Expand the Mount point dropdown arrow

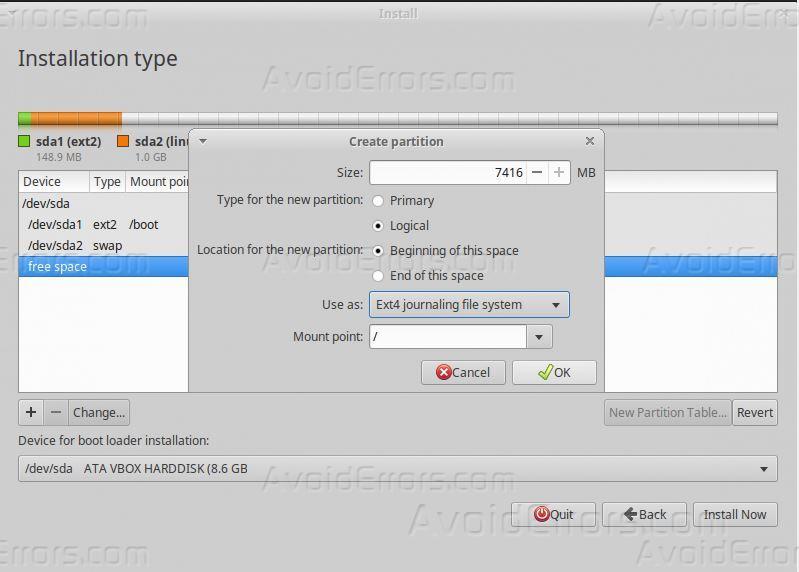tap(539, 337)
